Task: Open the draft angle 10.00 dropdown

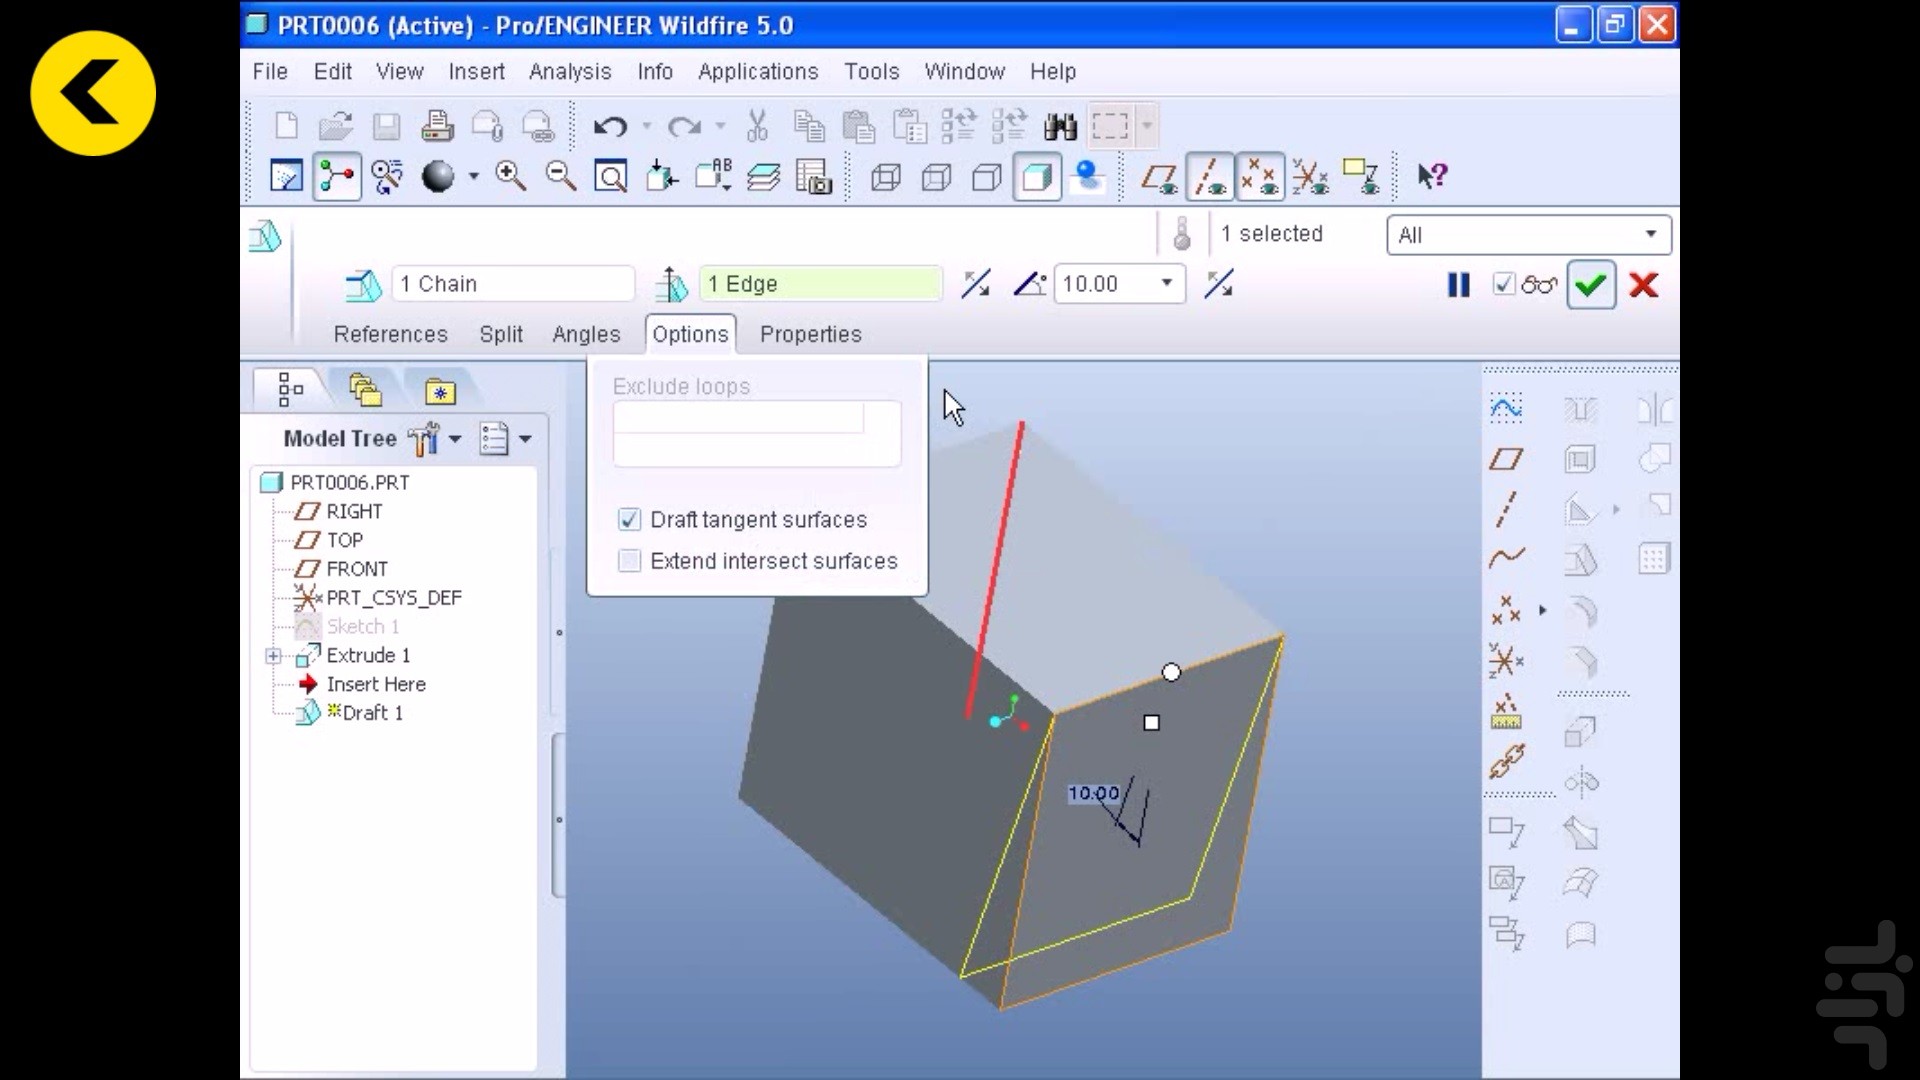Action: (1166, 284)
